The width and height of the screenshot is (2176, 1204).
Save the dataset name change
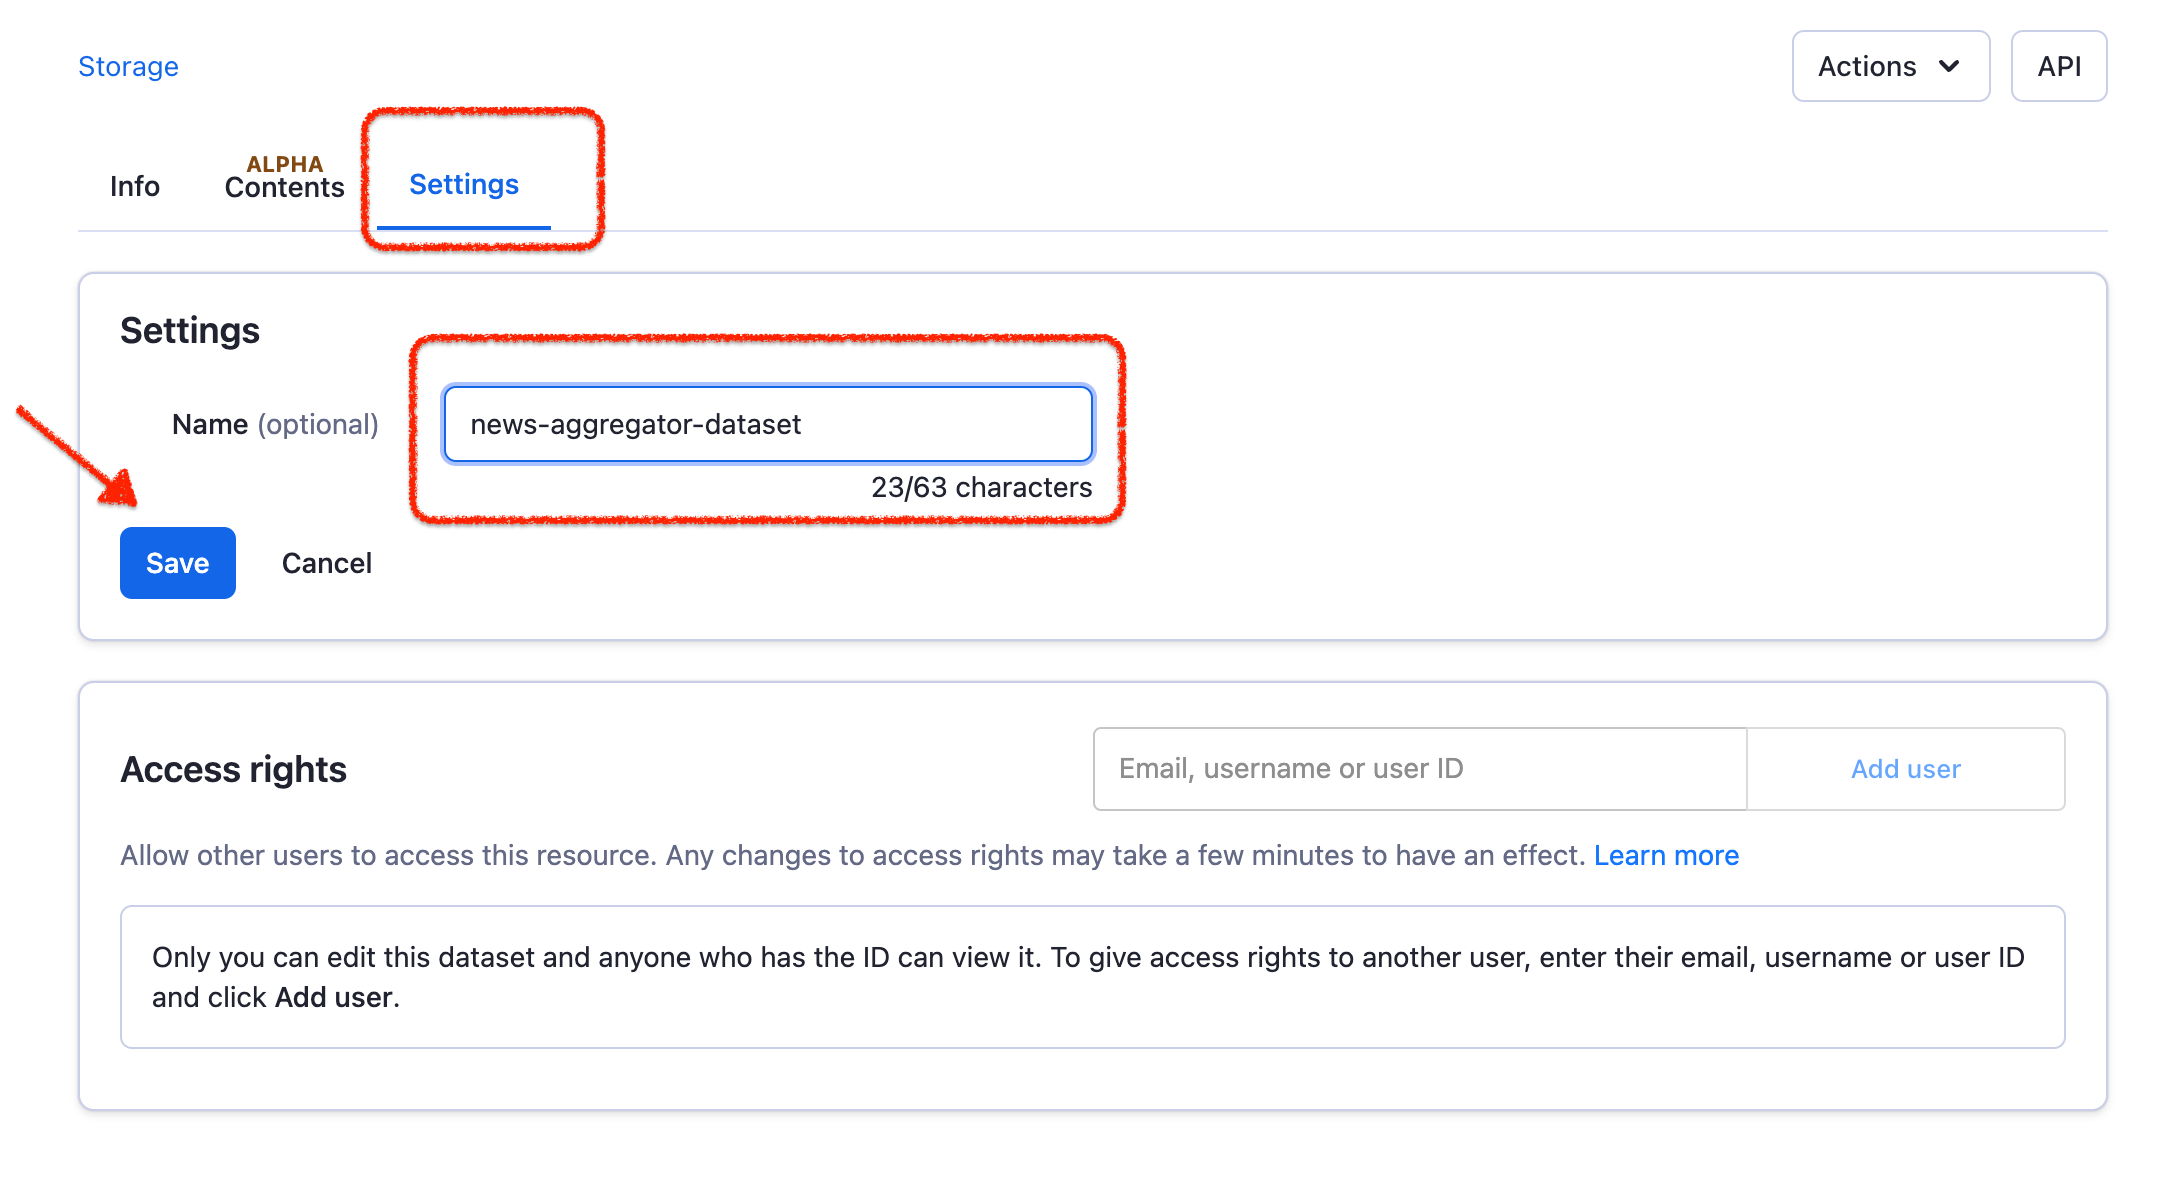tap(177, 563)
